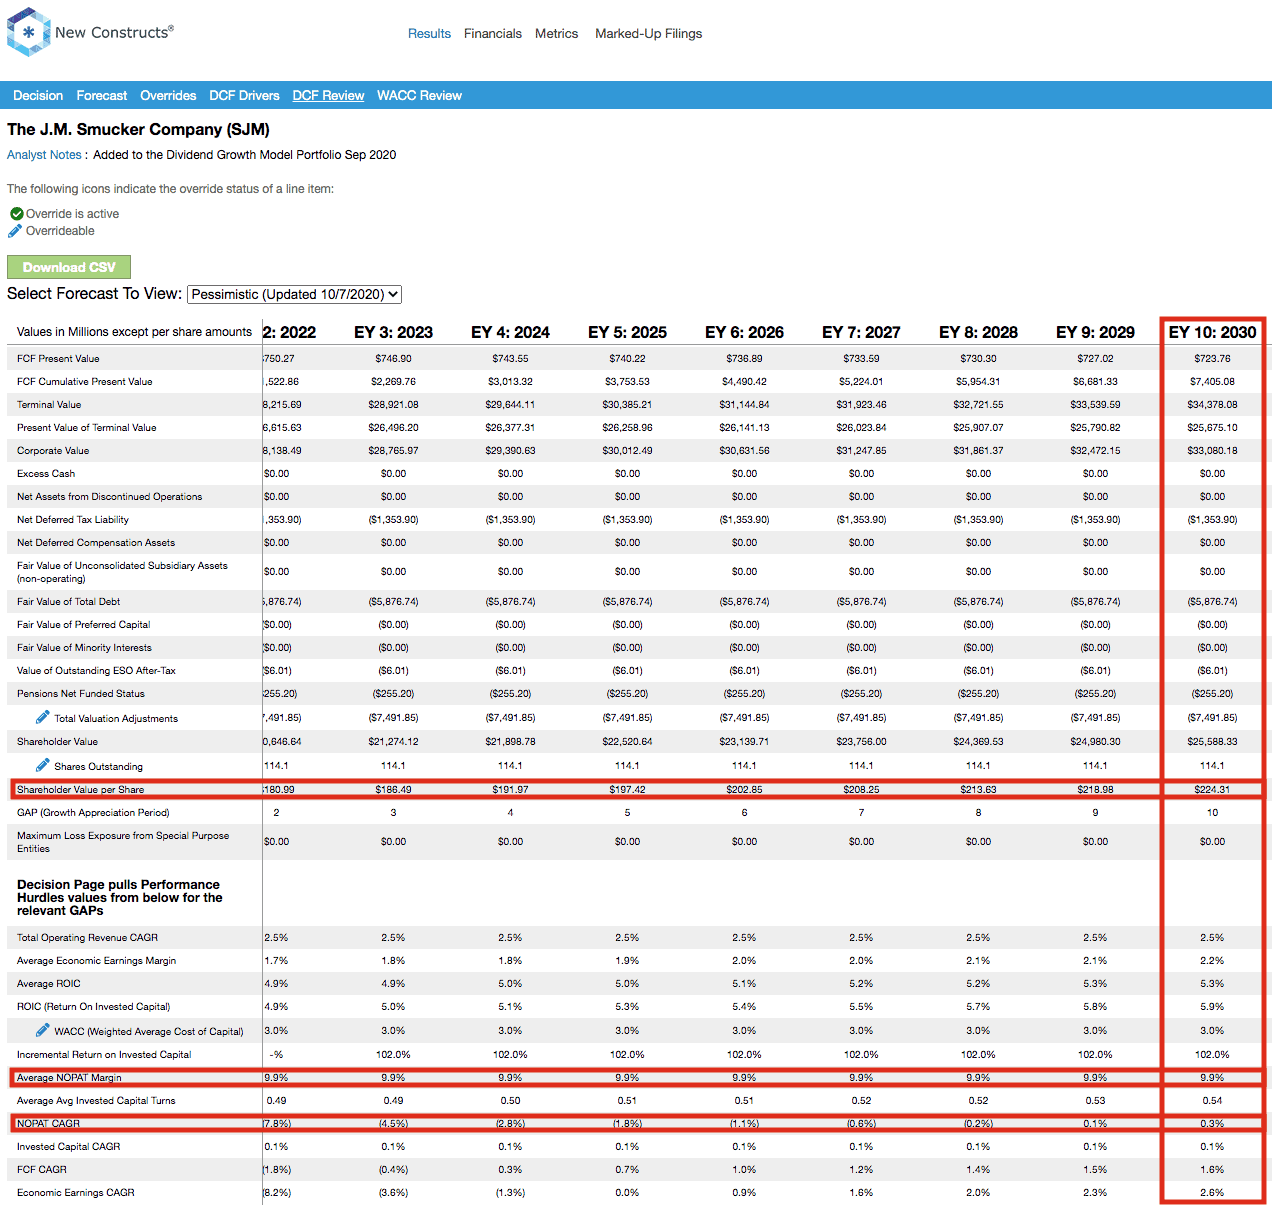Click the '$25,588.33' Shareholder Value cell
Image resolution: width=1272 pixels, height=1205 pixels.
point(1212,742)
